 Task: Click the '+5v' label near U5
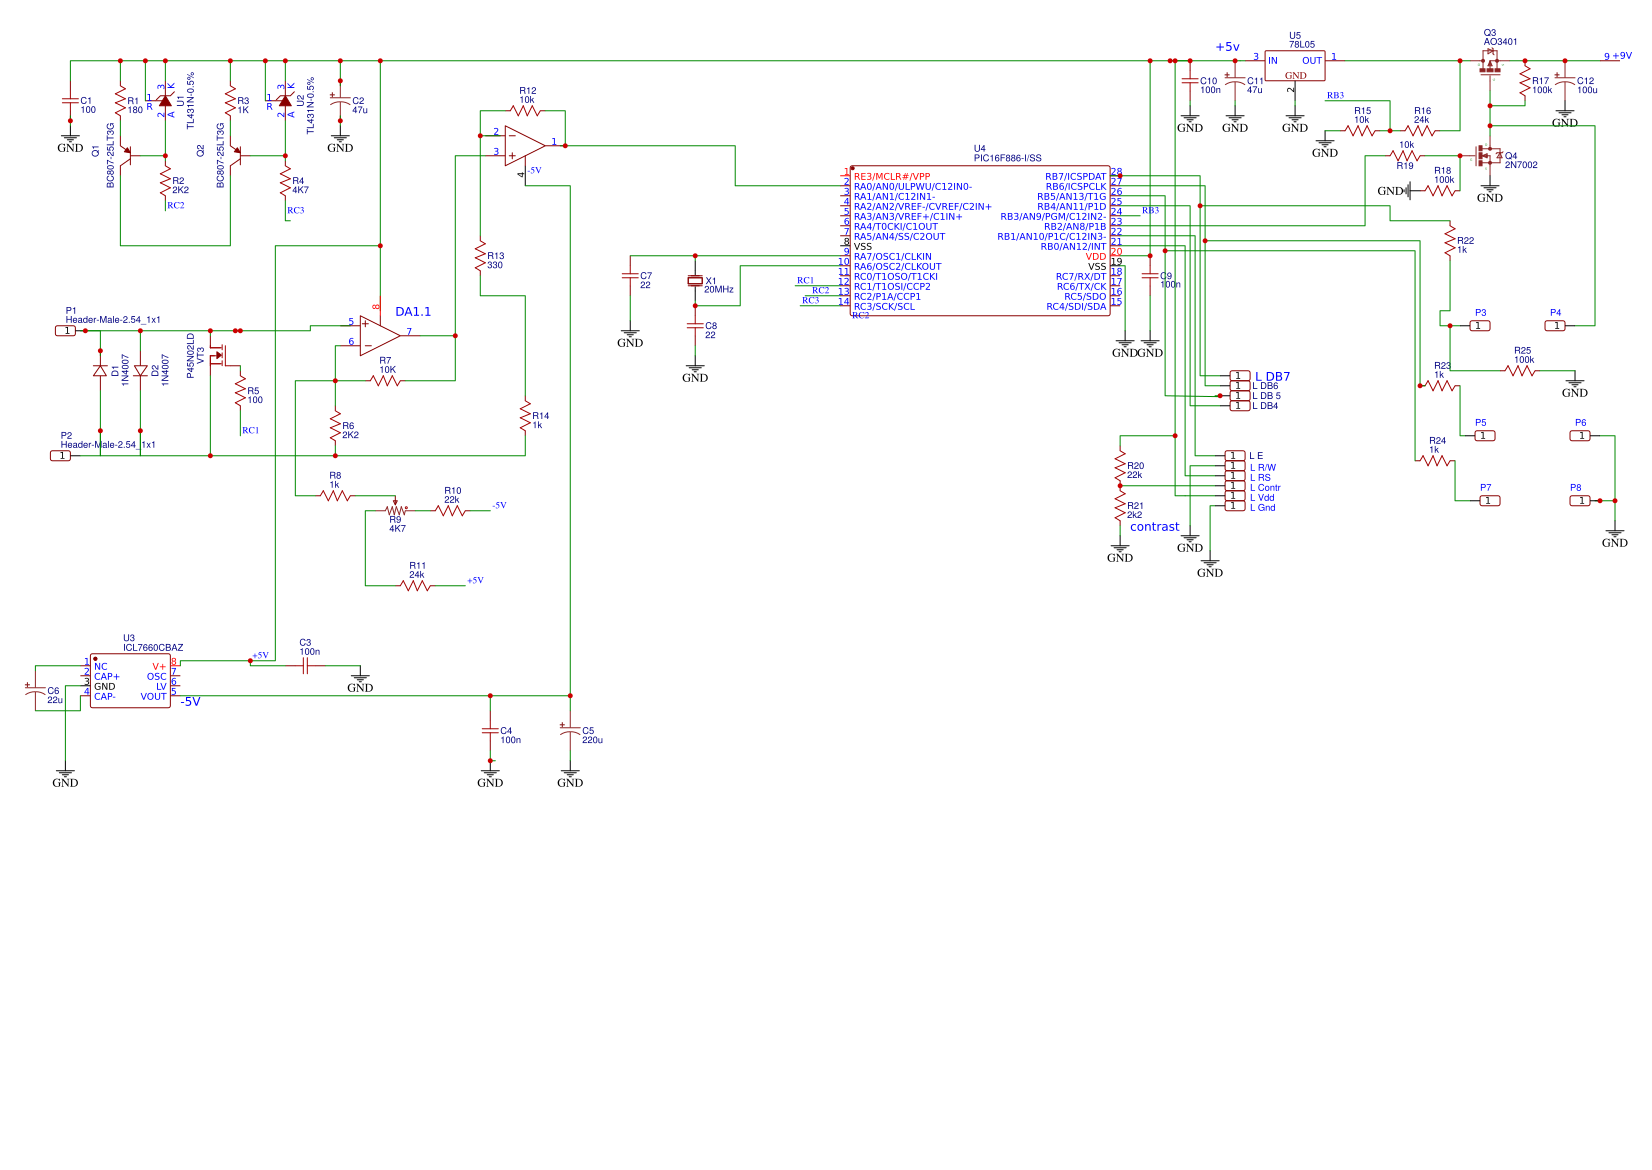pos(1227,47)
